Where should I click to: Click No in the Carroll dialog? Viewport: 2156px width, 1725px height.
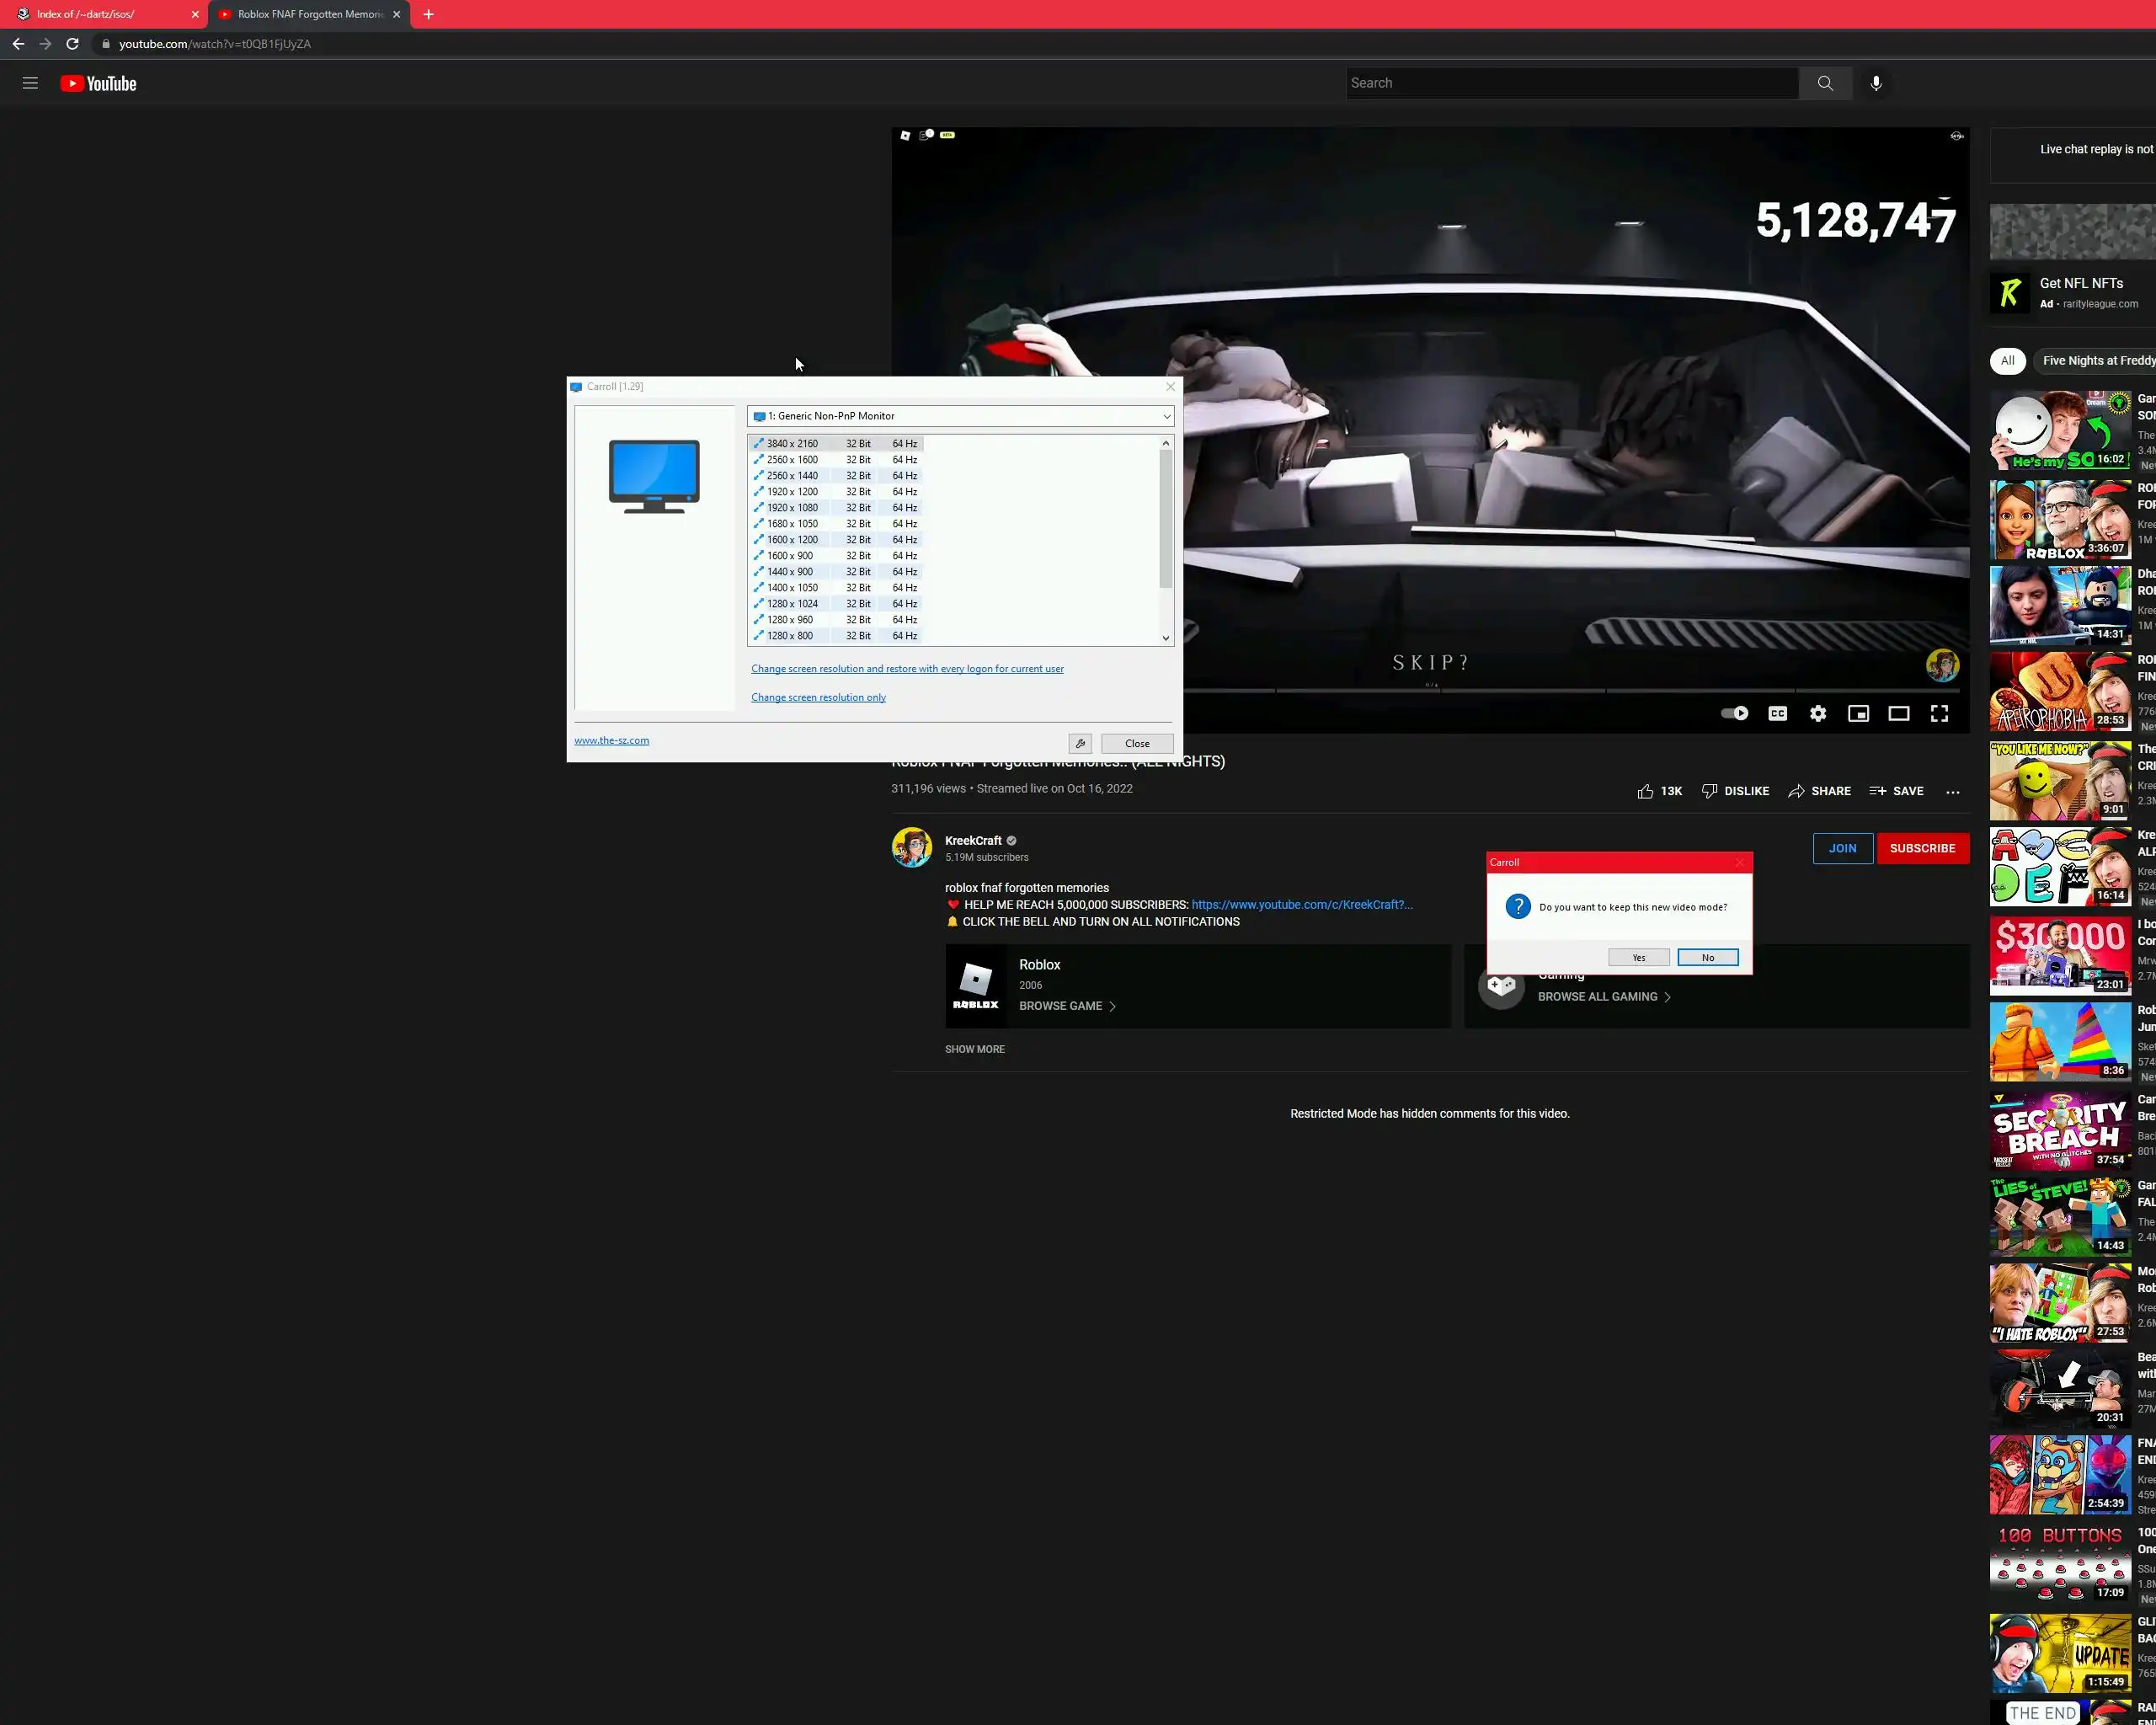pos(1707,958)
